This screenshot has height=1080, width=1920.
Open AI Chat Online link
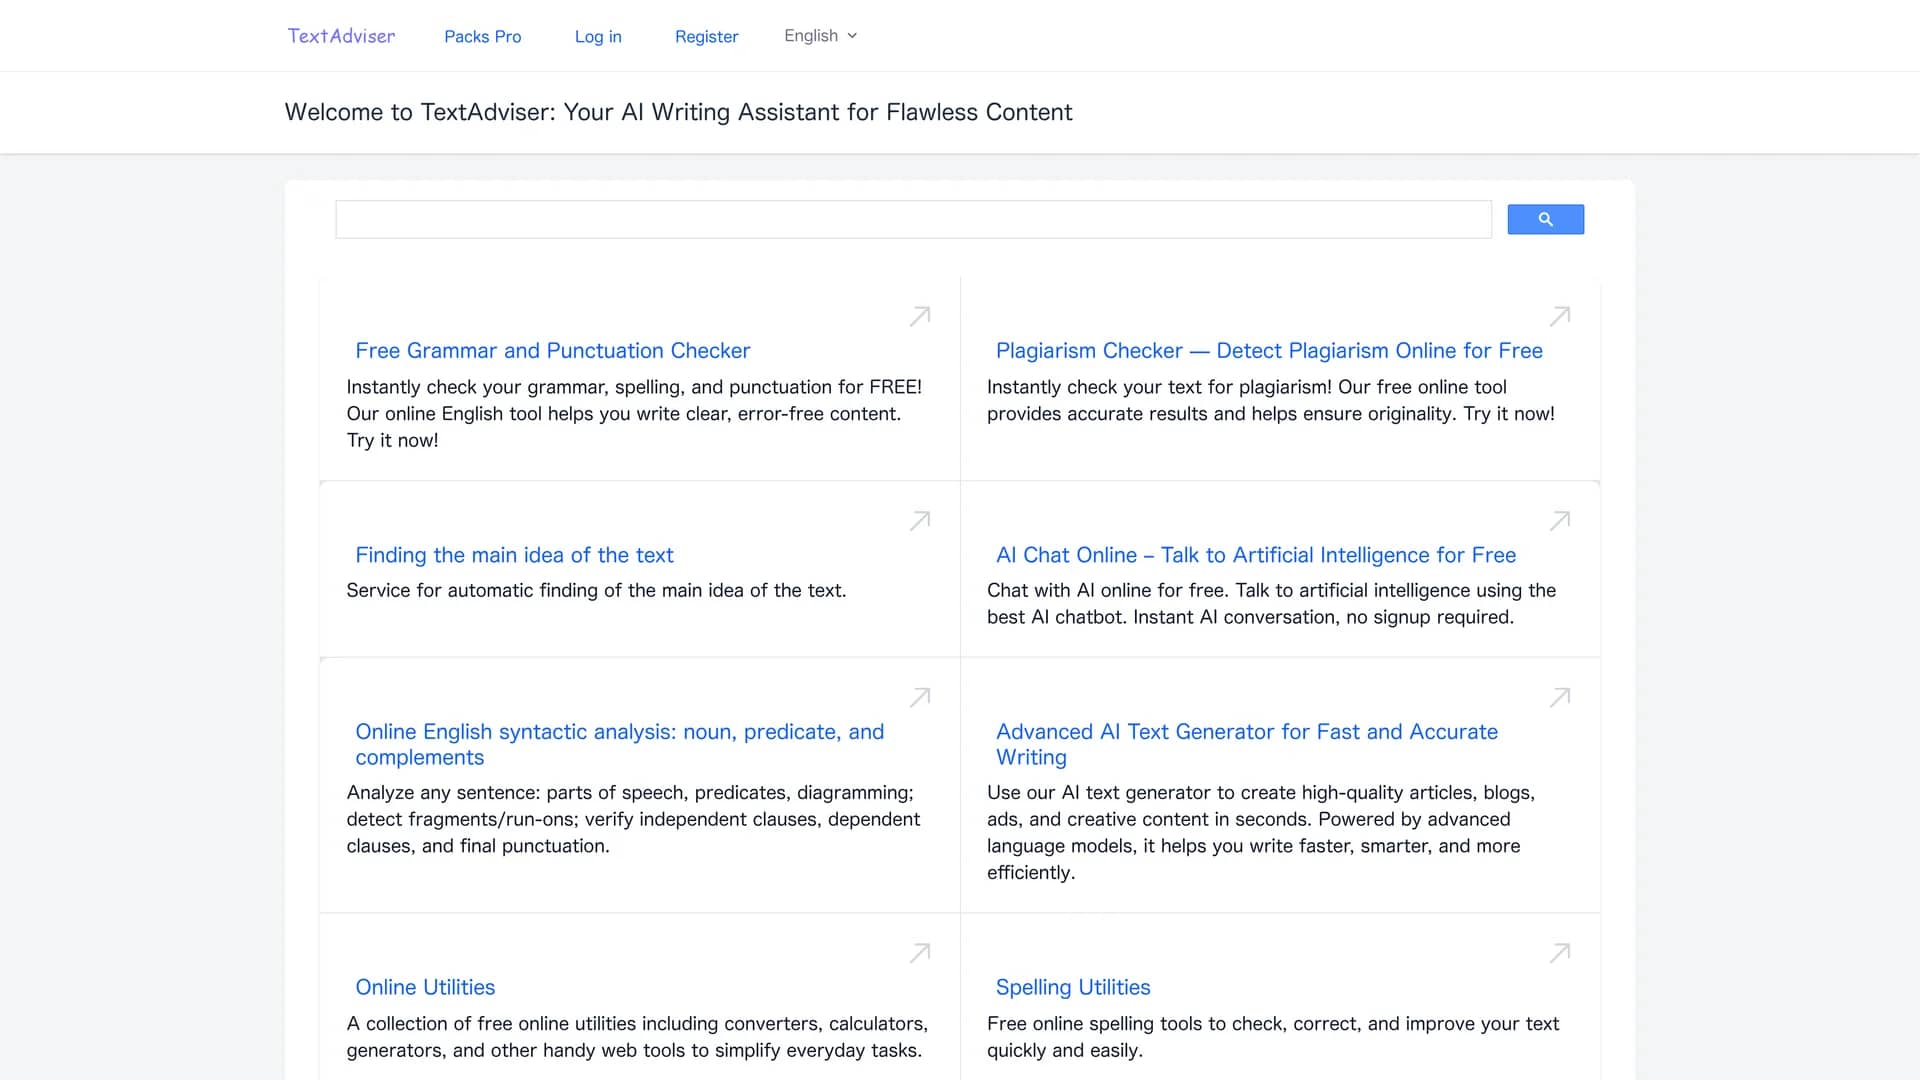[1256, 555]
